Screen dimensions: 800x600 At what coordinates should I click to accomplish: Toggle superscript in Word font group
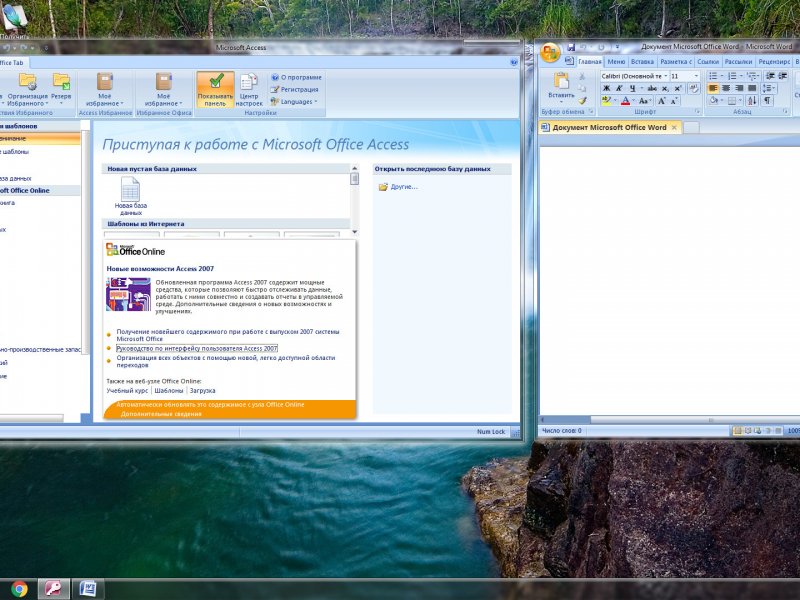[x=678, y=88]
